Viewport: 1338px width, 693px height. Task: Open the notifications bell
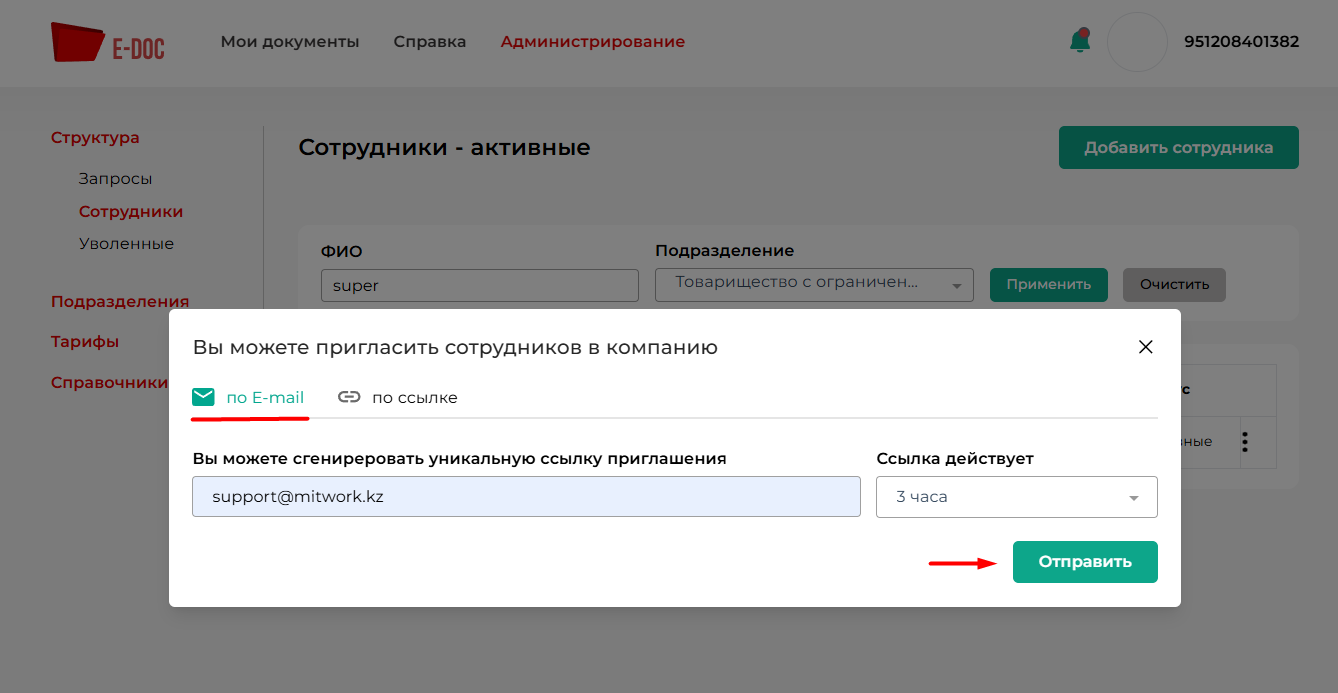pos(1079,41)
